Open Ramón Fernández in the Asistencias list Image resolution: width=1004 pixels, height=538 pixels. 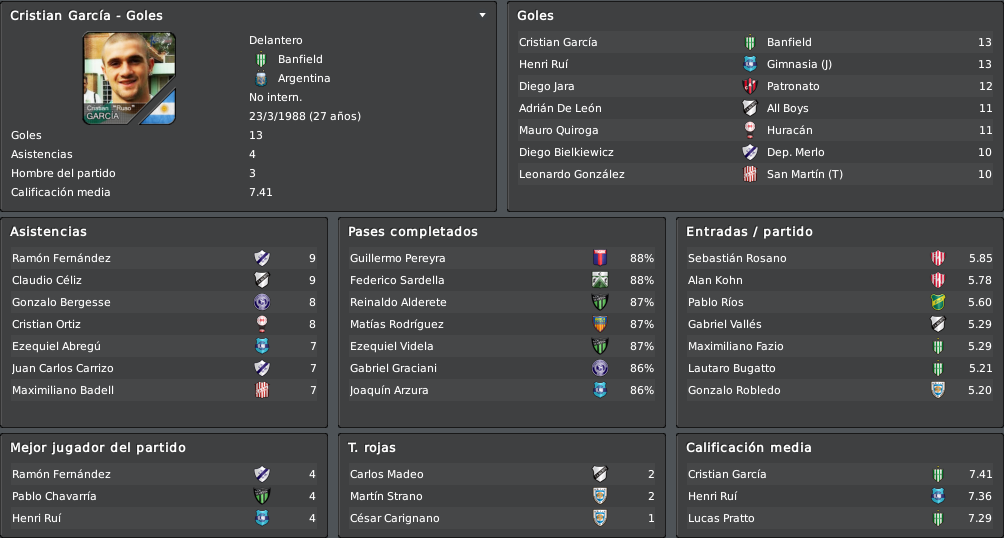pyautogui.click(x=61, y=258)
